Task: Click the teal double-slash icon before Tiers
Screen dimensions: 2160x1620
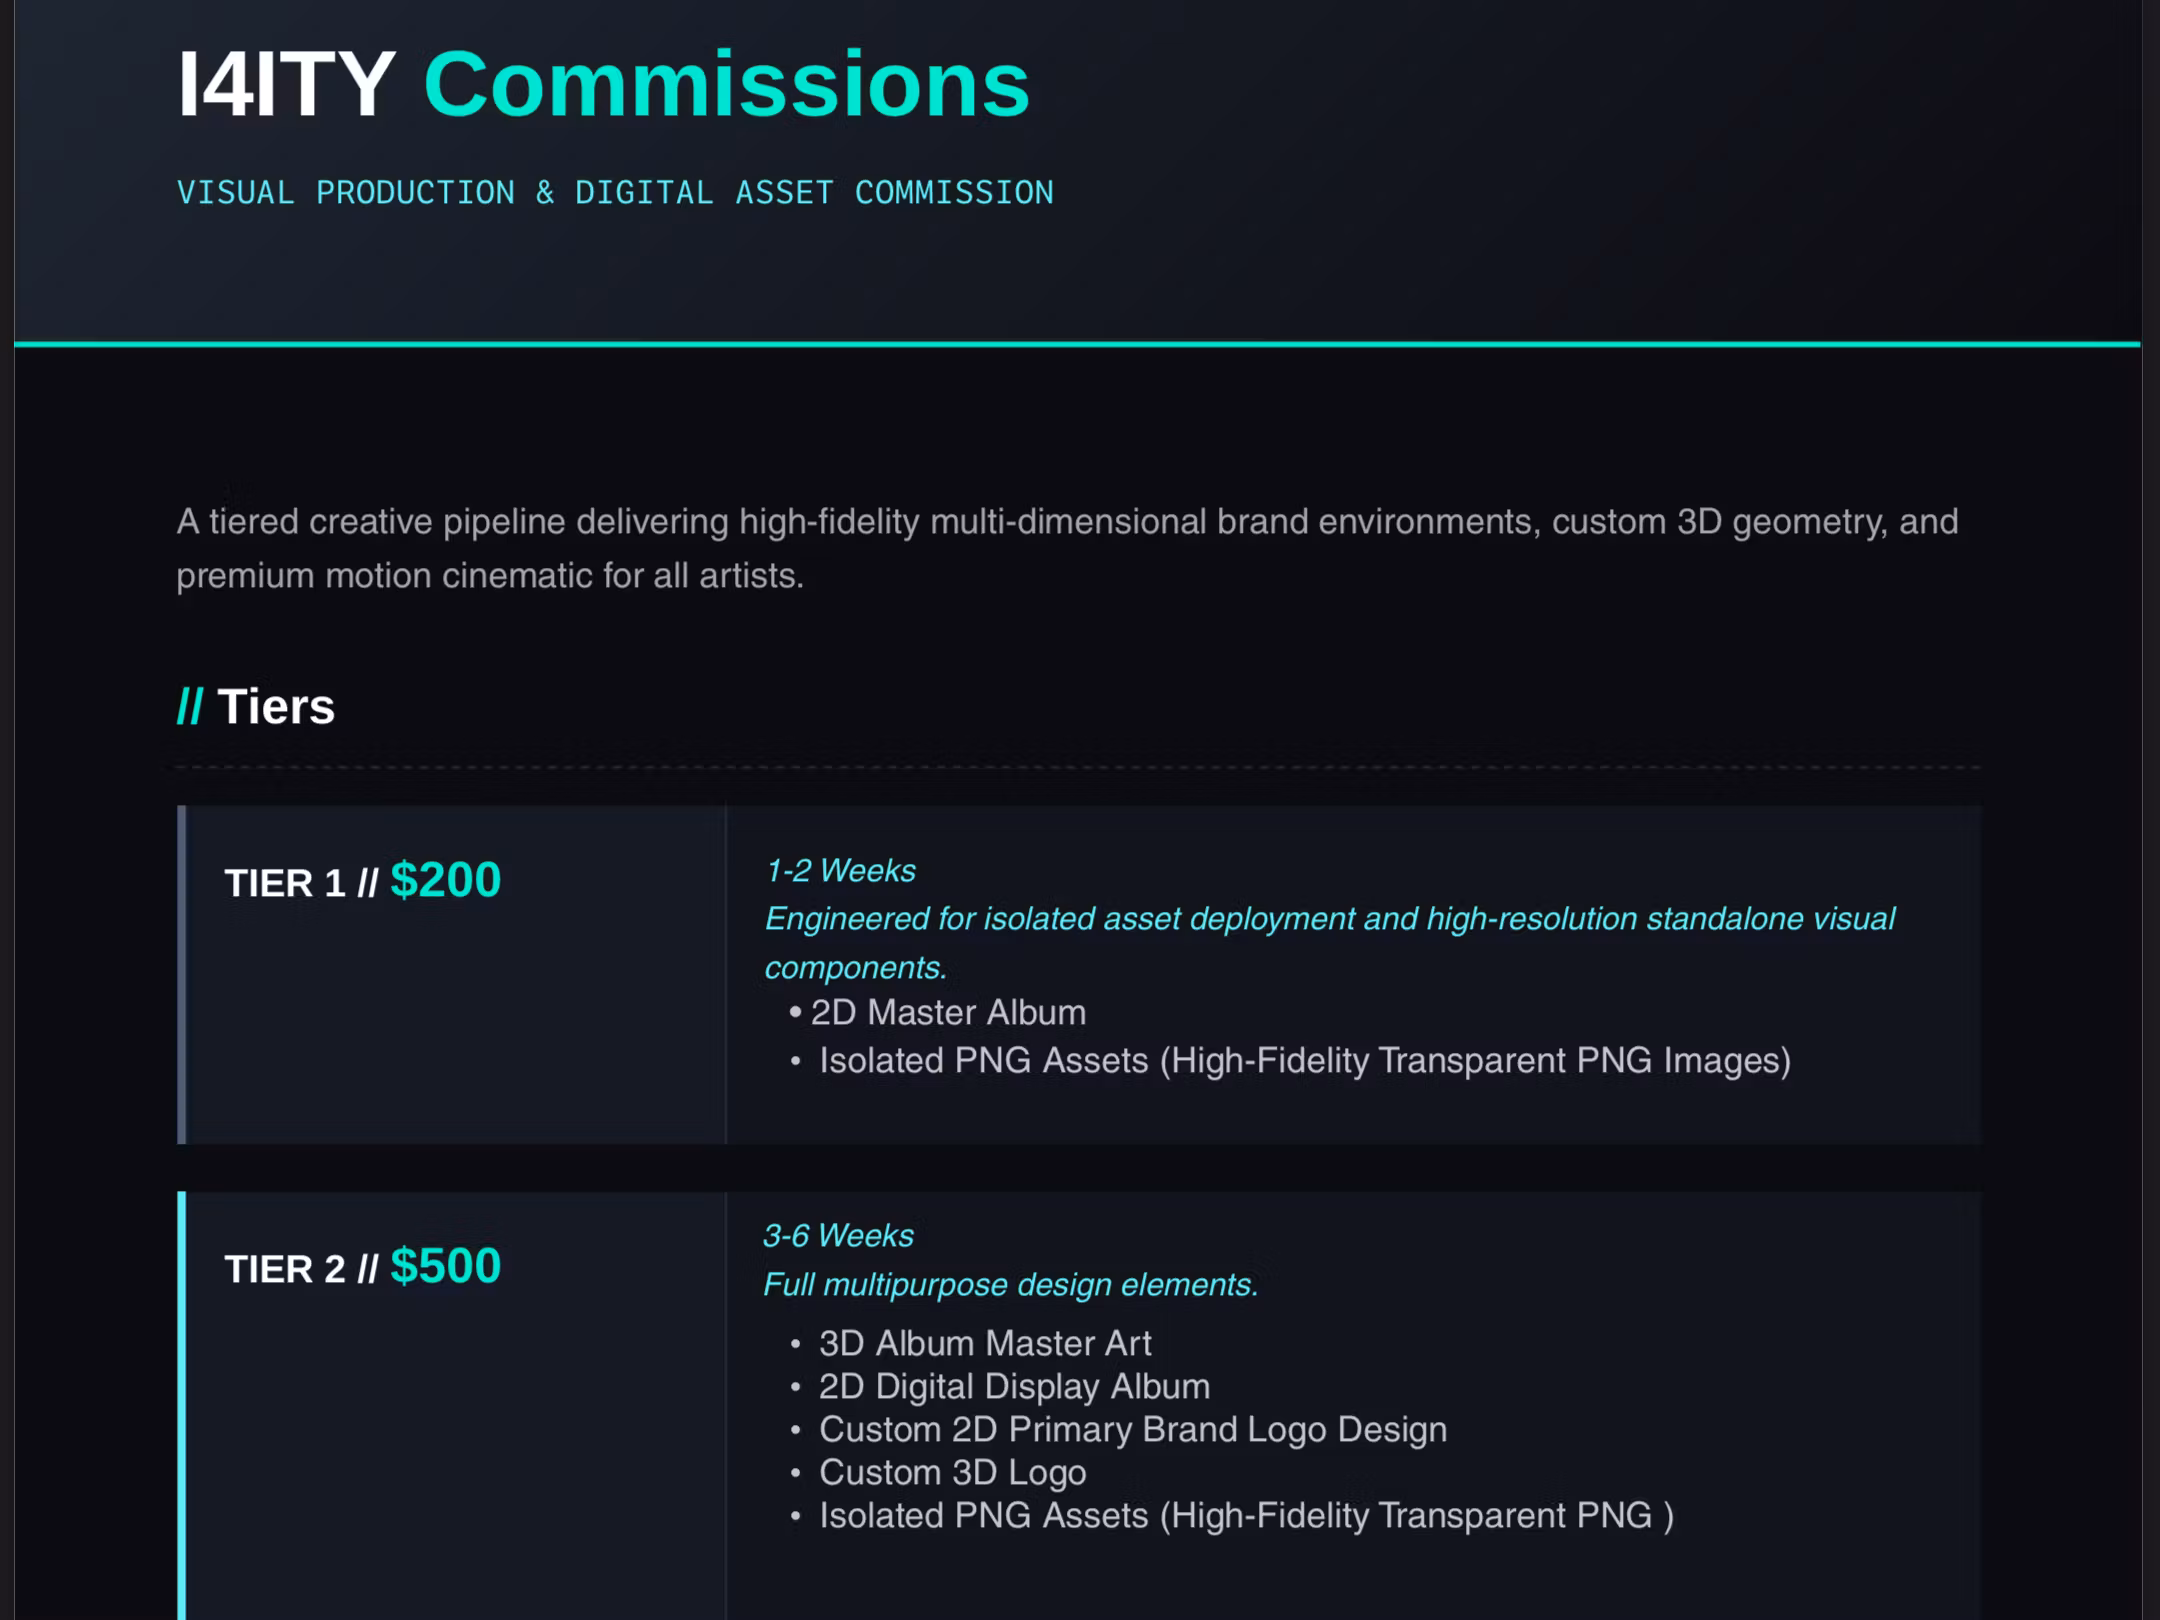Action: (190, 706)
